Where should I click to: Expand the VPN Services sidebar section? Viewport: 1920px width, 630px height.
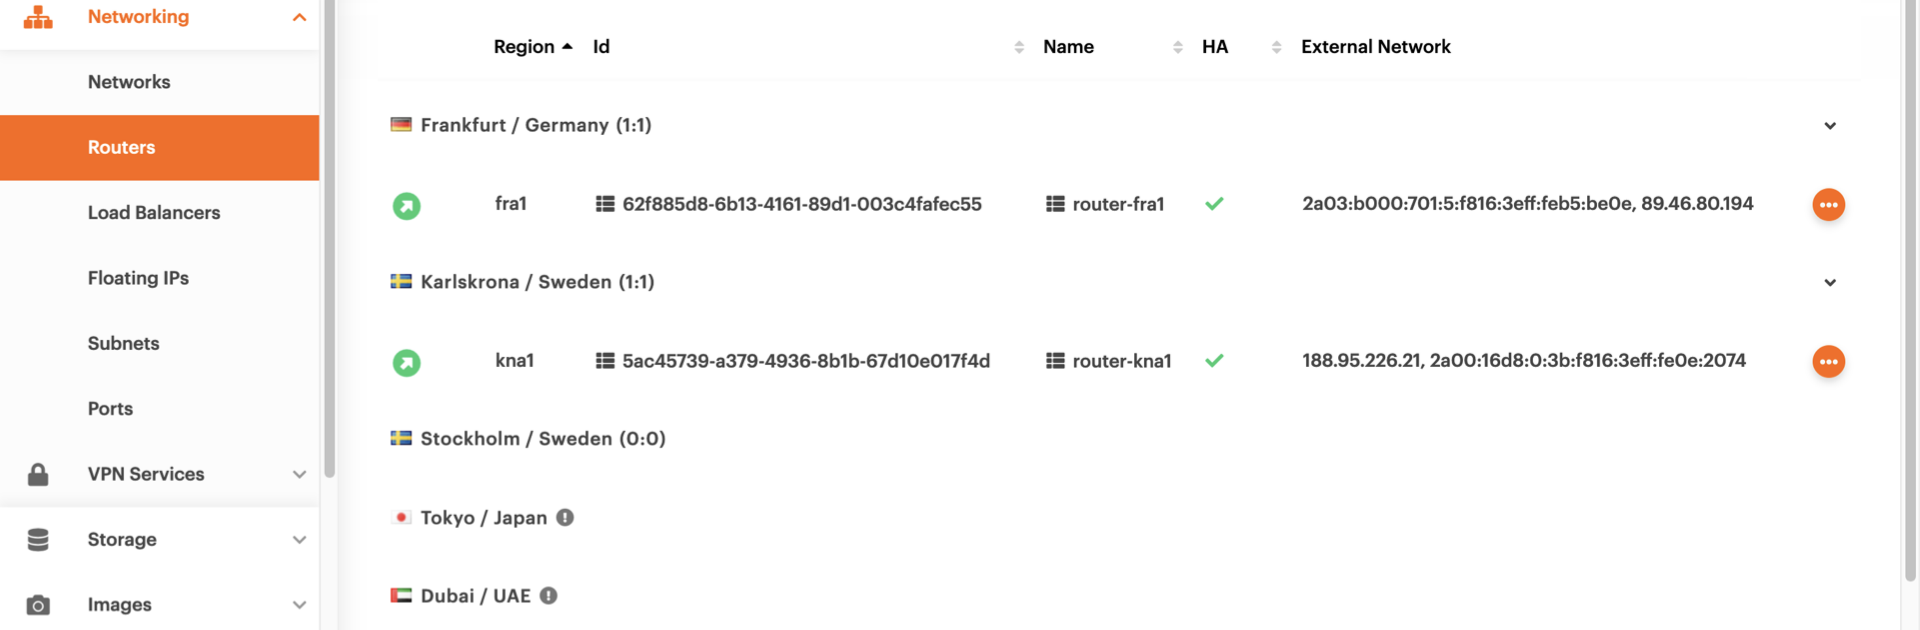pyautogui.click(x=299, y=474)
